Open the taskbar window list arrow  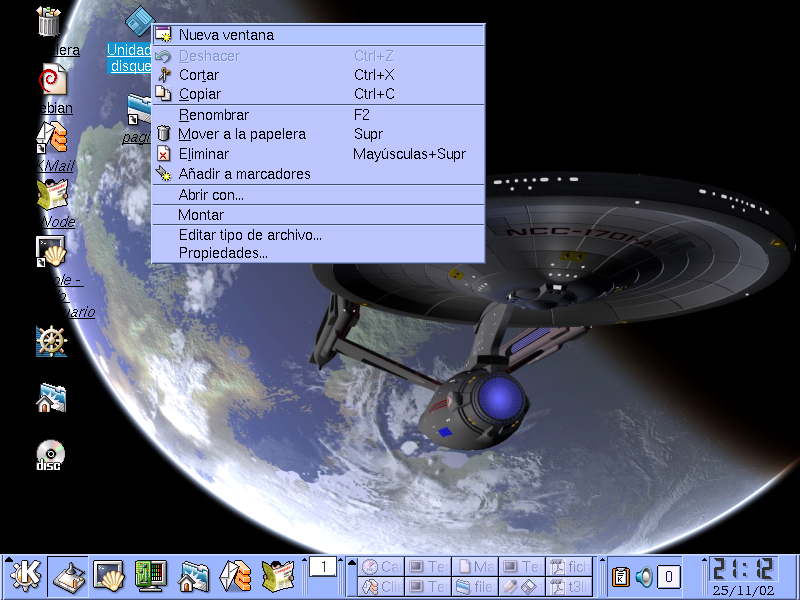[352, 562]
